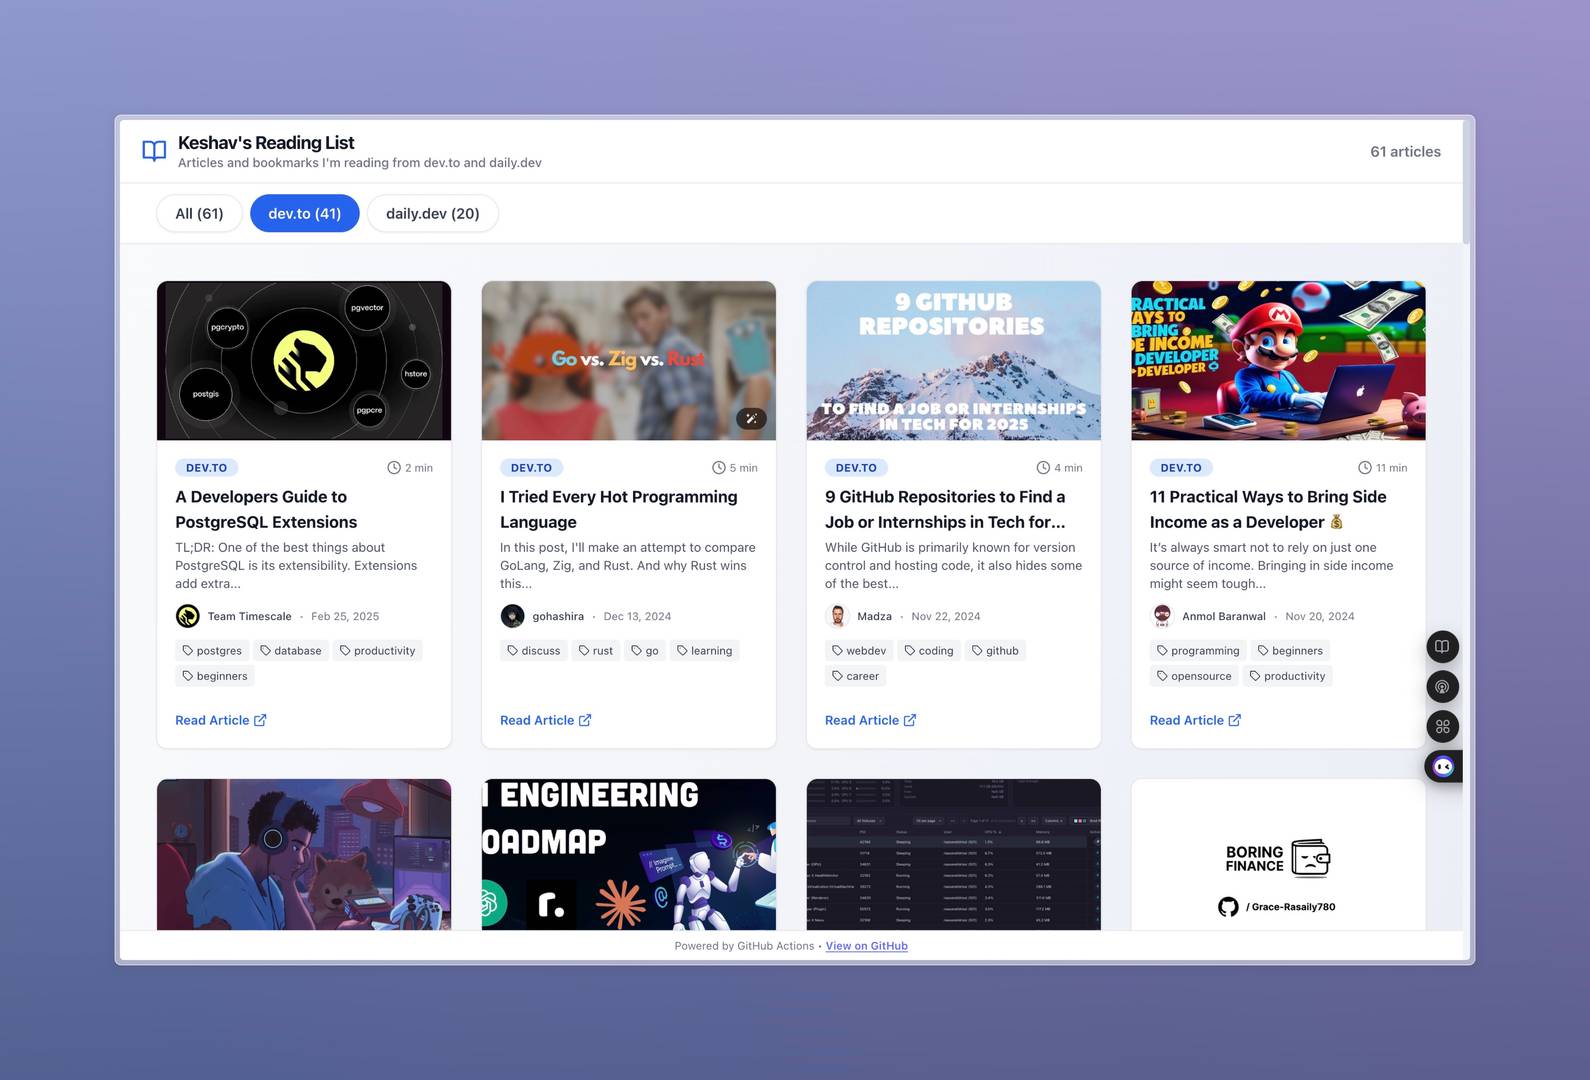Follow the View on GitHub footer link
Viewport: 1590px width, 1080px height.
click(x=866, y=946)
